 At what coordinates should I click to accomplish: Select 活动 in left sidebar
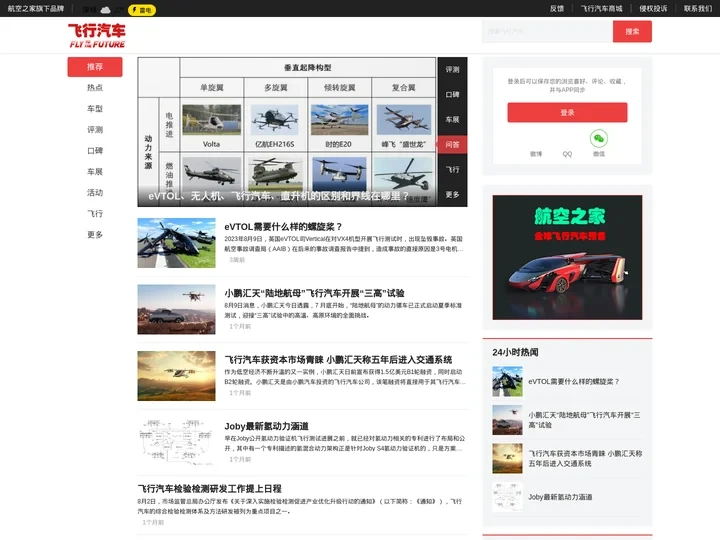tap(95, 193)
